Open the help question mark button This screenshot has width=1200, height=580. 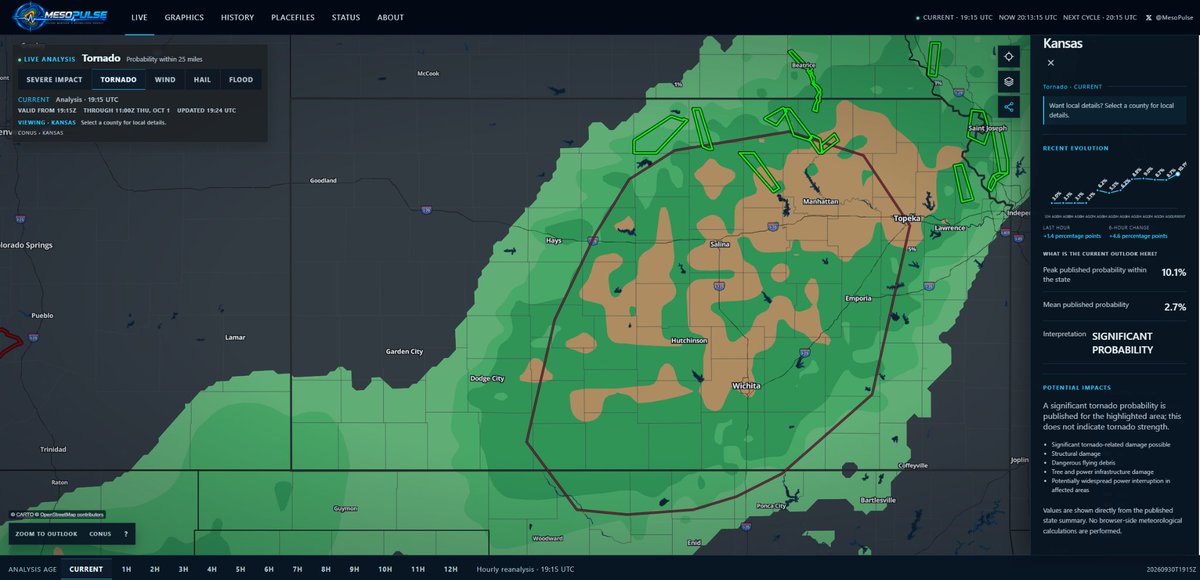[125, 534]
